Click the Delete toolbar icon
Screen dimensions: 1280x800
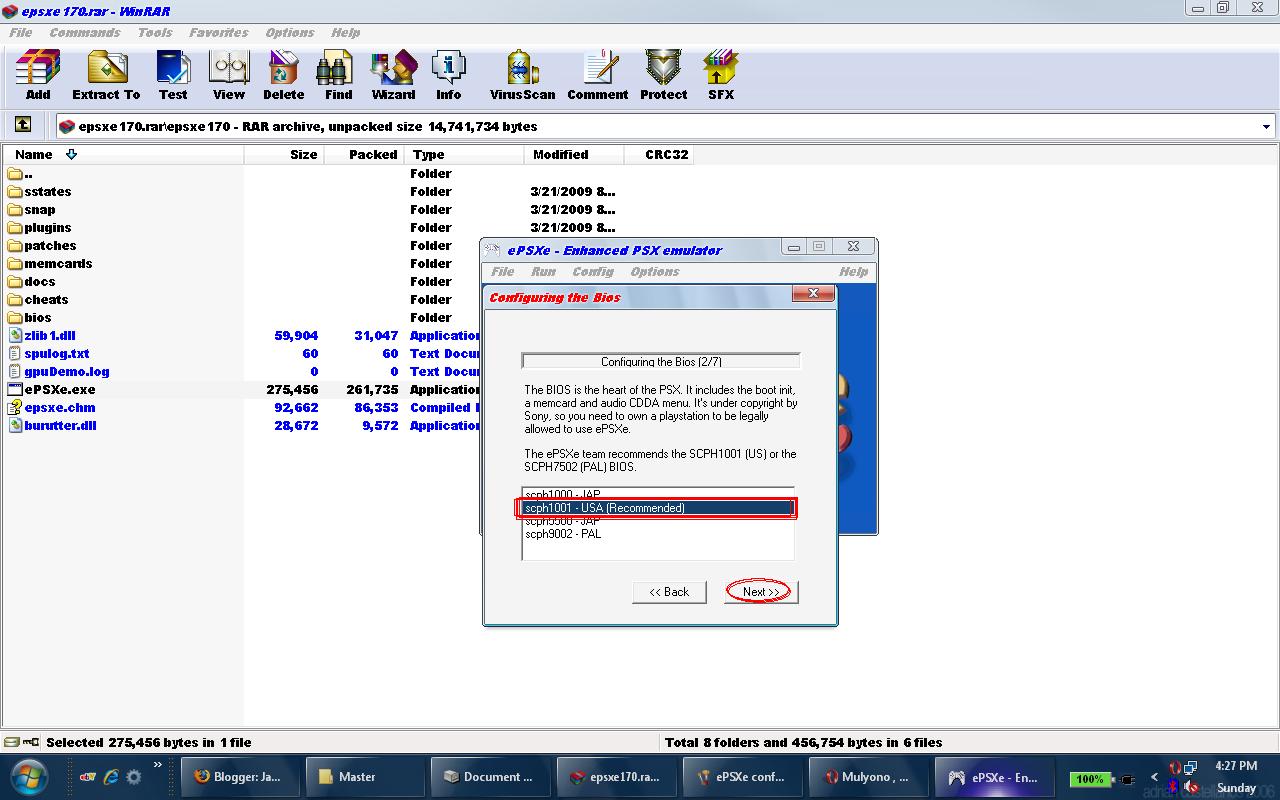[284, 76]
